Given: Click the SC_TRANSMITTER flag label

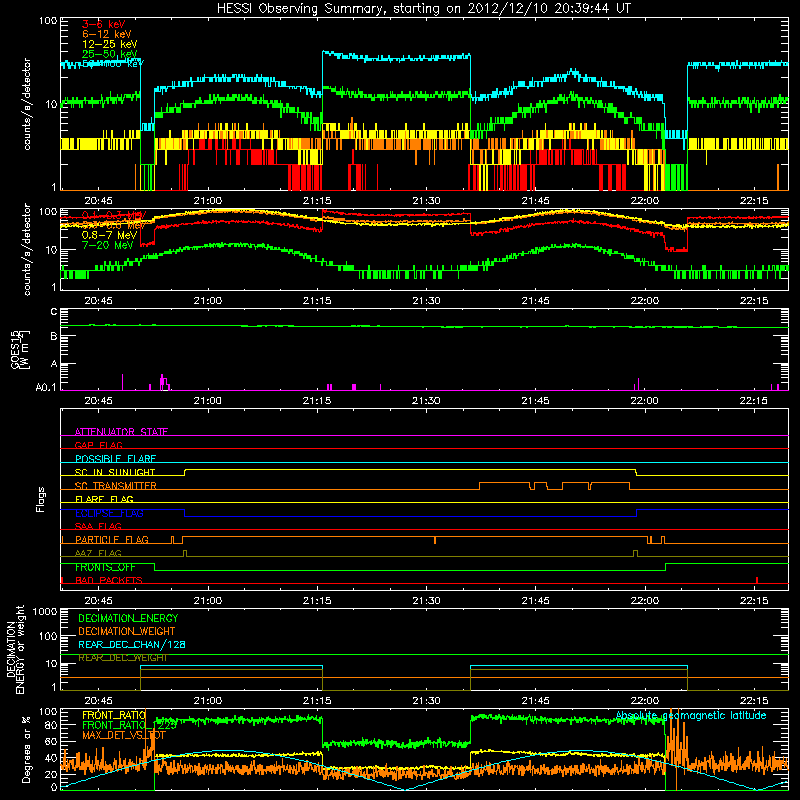Looking at the screenshot, I should (116, 486).
